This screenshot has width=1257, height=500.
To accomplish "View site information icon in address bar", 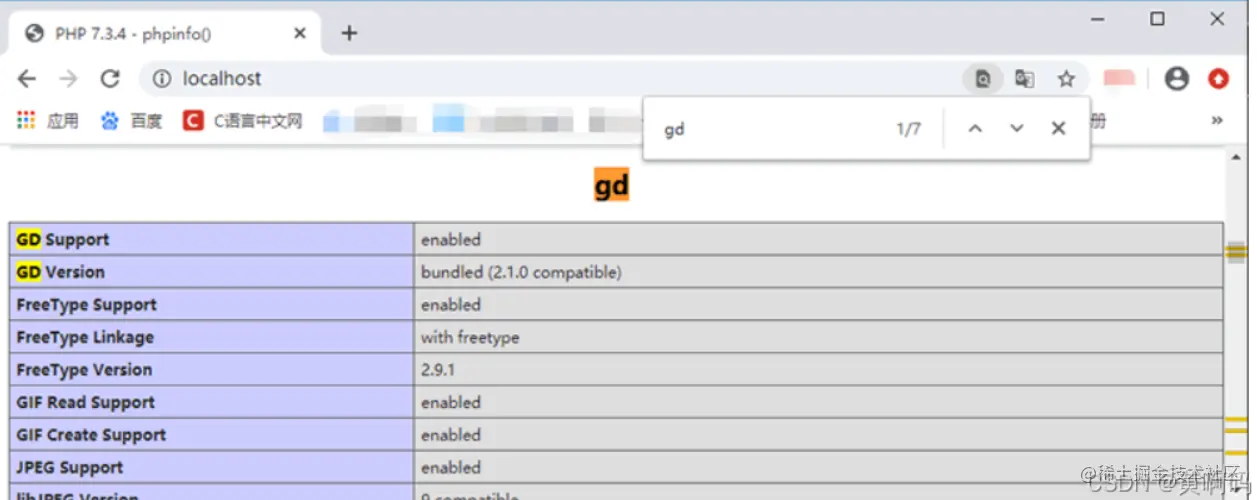I will (x=162, y=79).
